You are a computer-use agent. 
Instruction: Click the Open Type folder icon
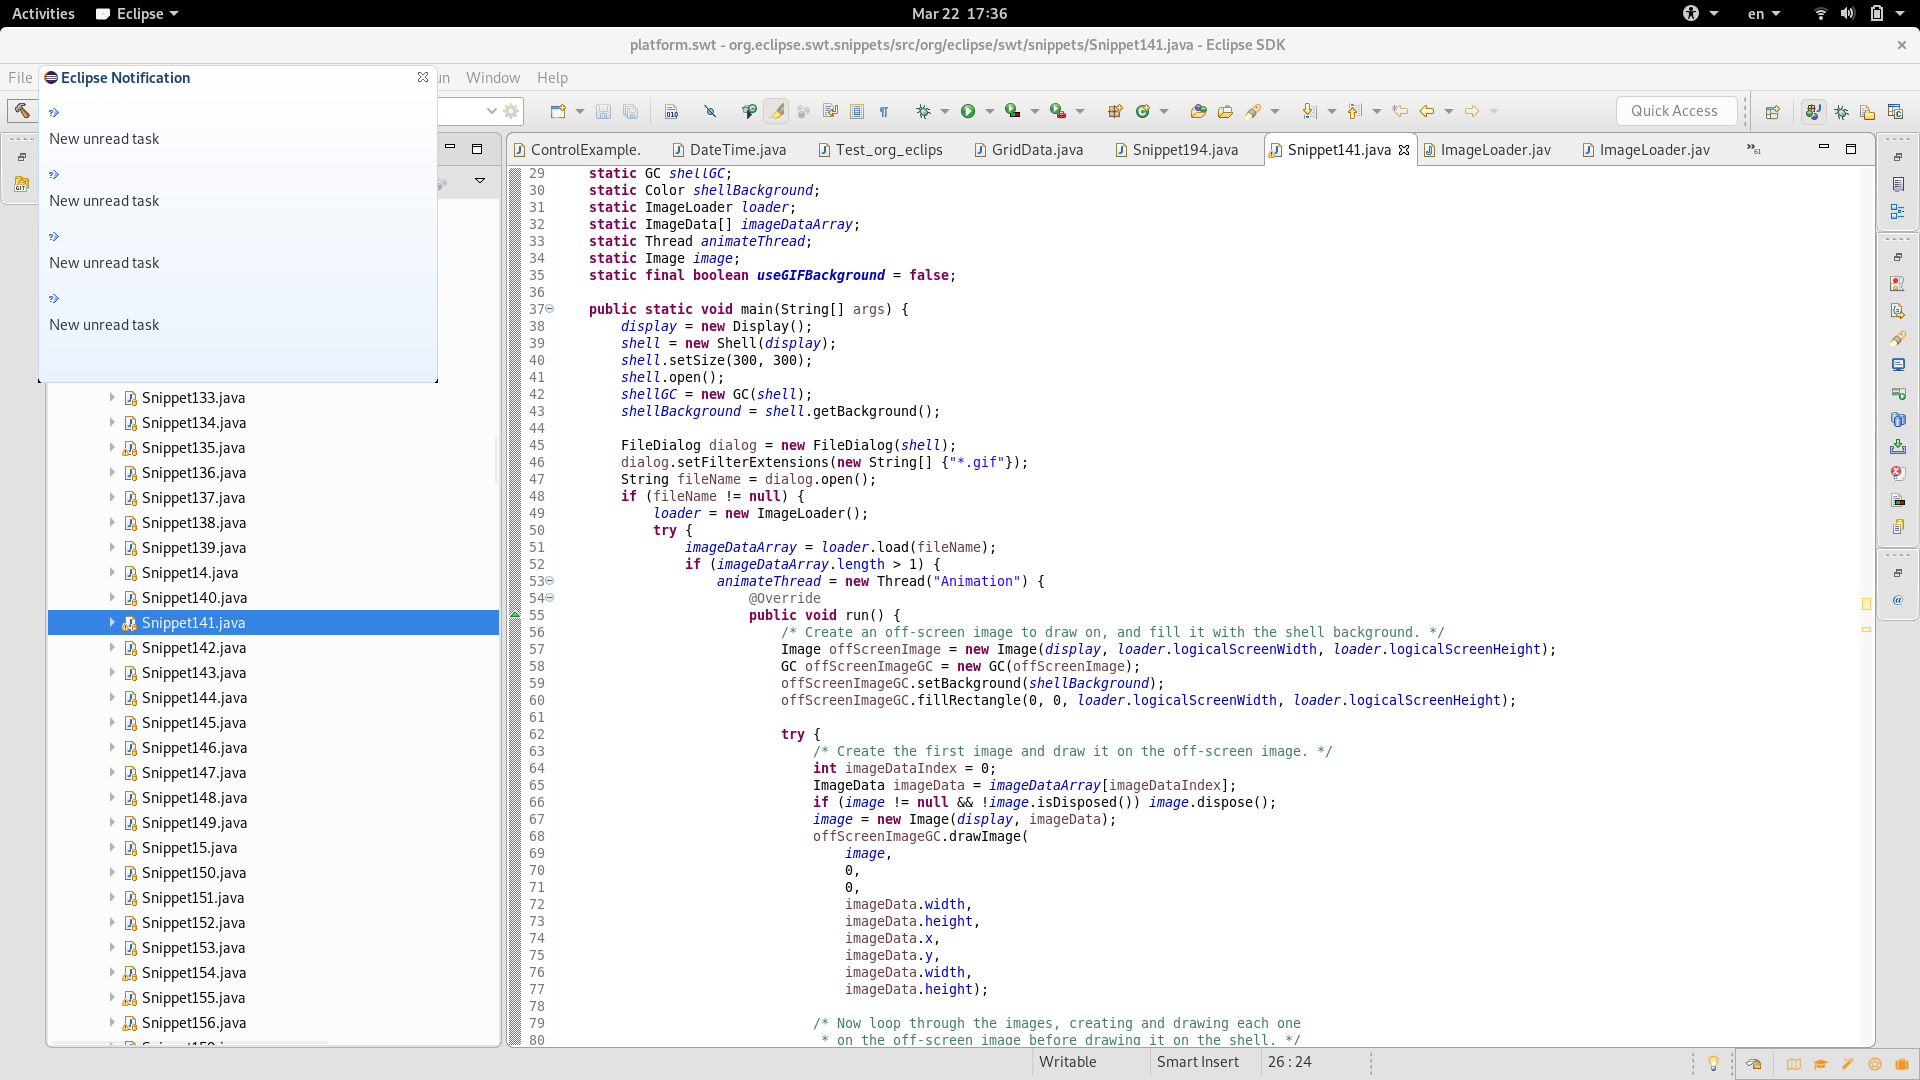tap(1198, 111)
